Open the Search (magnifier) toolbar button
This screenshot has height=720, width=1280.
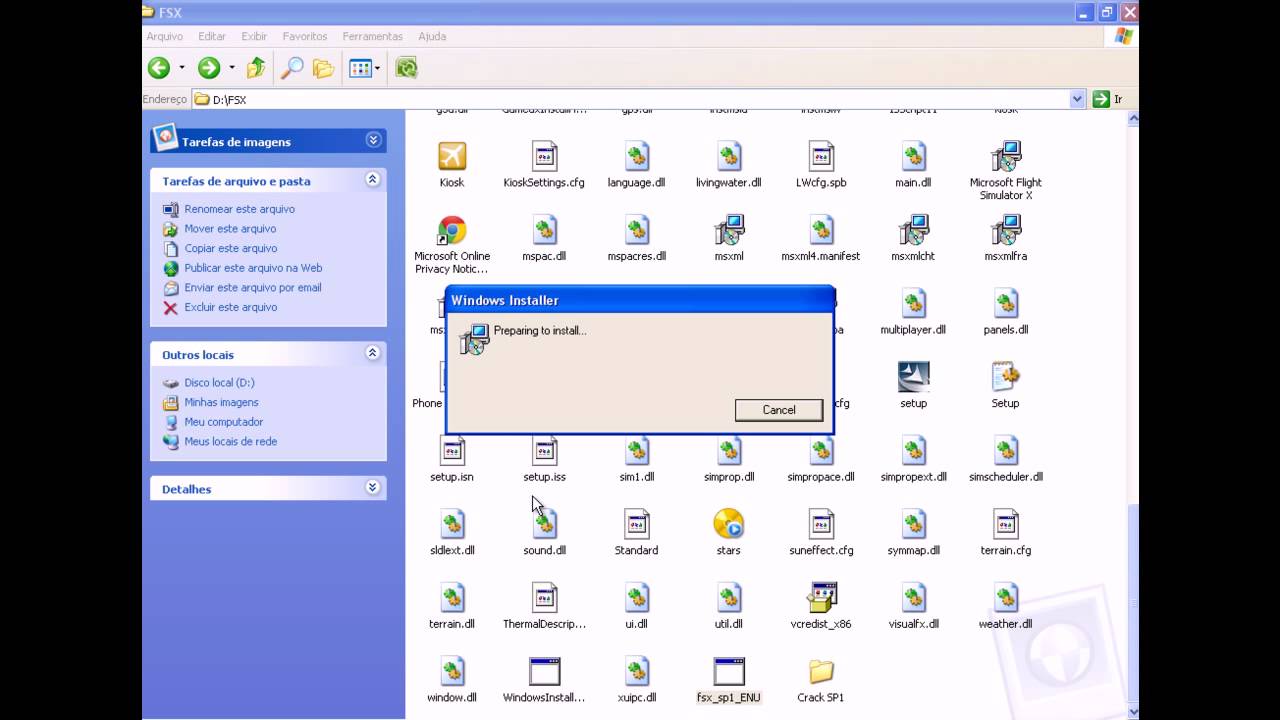click(x=292, y=68)
